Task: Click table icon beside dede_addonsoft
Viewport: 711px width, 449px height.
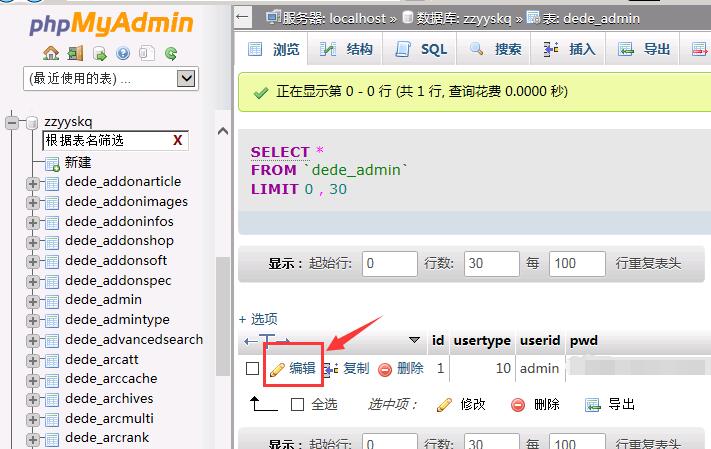Action: (x=52, y=262)
